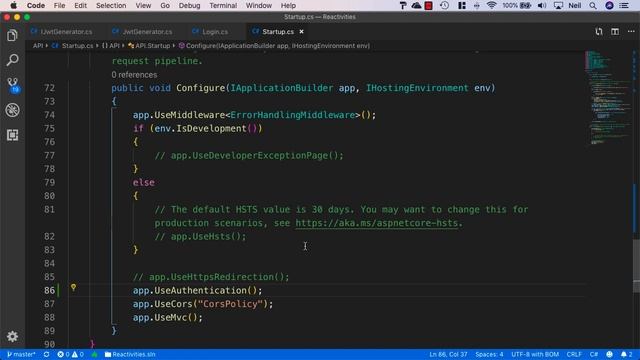Click API folder in breadcrumb
Image resolution: width=640 pixels, height=360 pixels.
coord(38,46)
